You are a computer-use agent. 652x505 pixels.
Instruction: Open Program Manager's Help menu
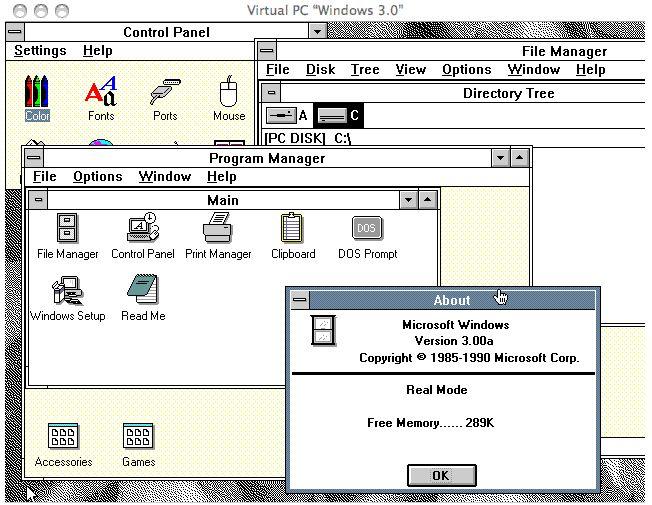tap(222, 176)
